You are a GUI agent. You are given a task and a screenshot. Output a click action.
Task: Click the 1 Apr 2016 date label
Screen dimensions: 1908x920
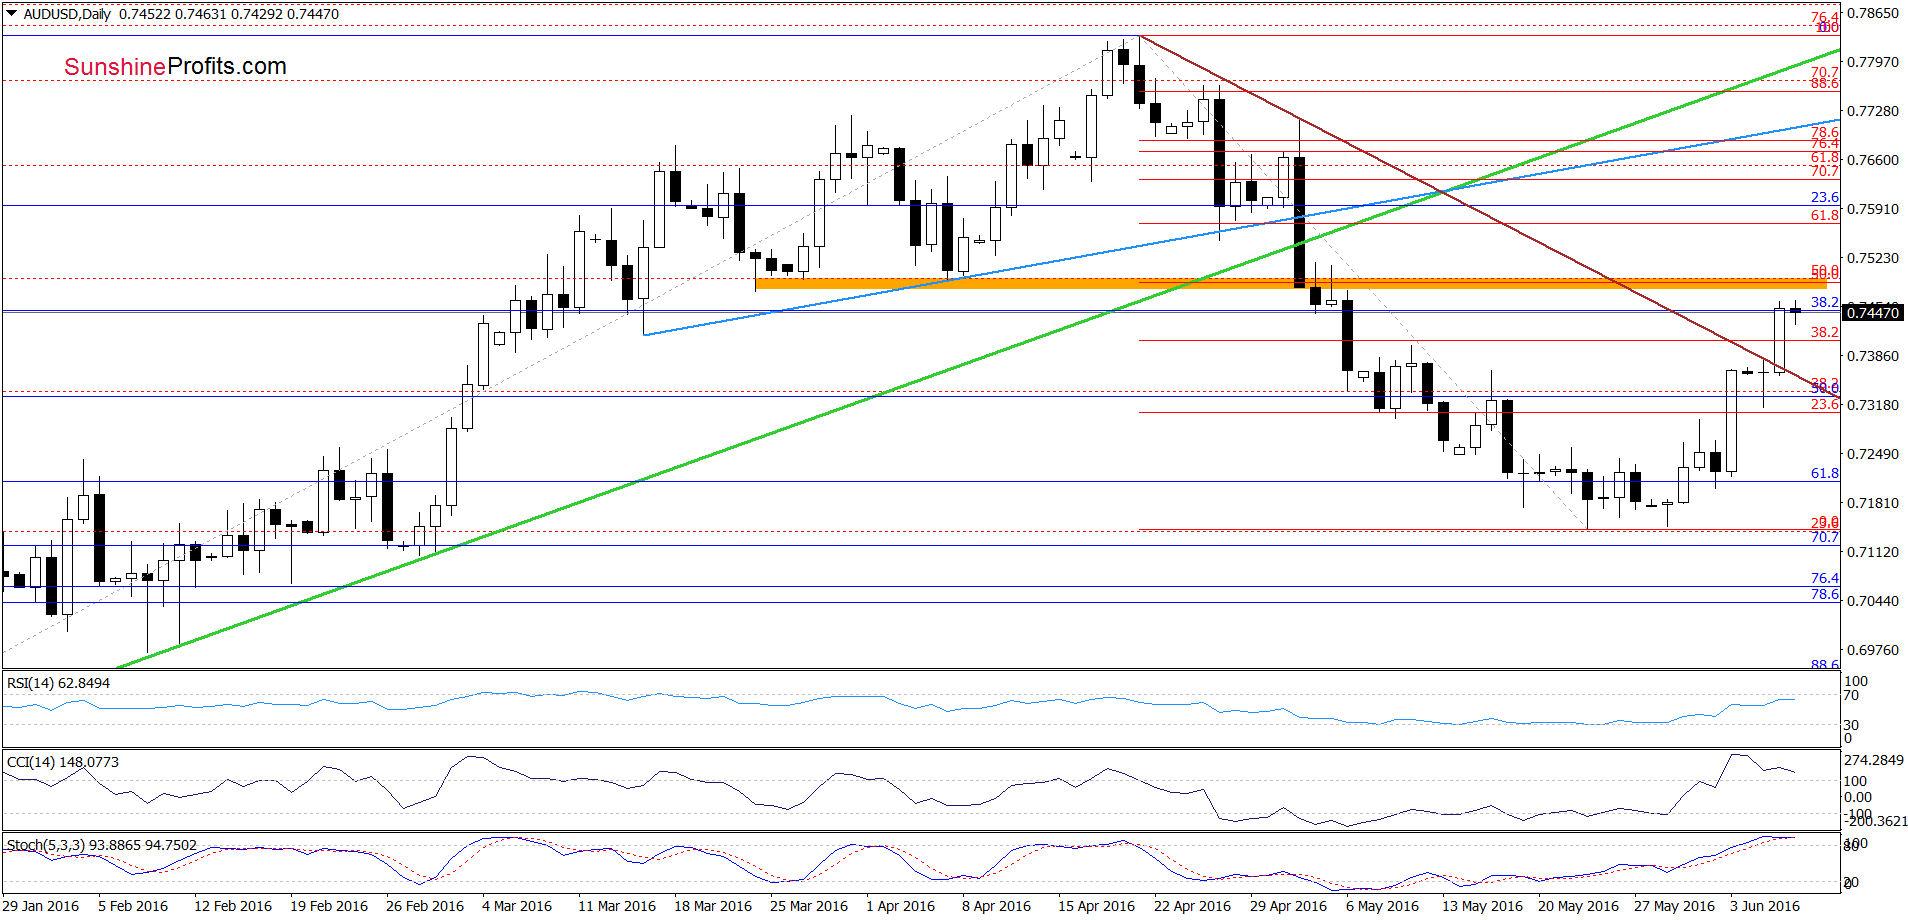click(901, 906)
